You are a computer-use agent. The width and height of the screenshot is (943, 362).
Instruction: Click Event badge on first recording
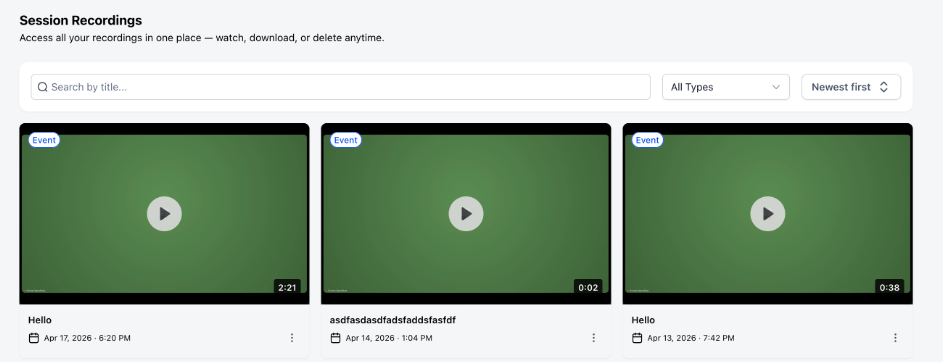point(44,140)
